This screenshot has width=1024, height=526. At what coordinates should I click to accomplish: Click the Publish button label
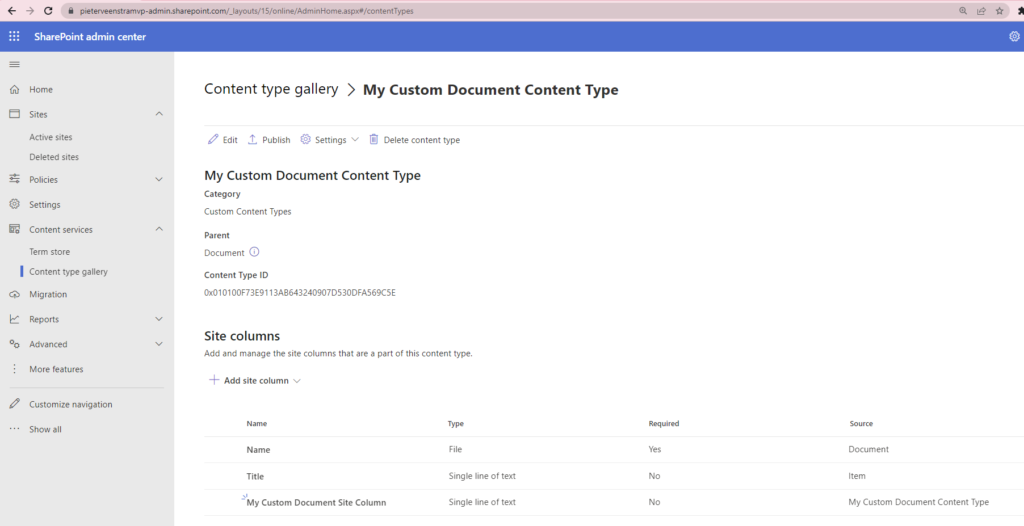pyautogui.click(x=276, y=140)
